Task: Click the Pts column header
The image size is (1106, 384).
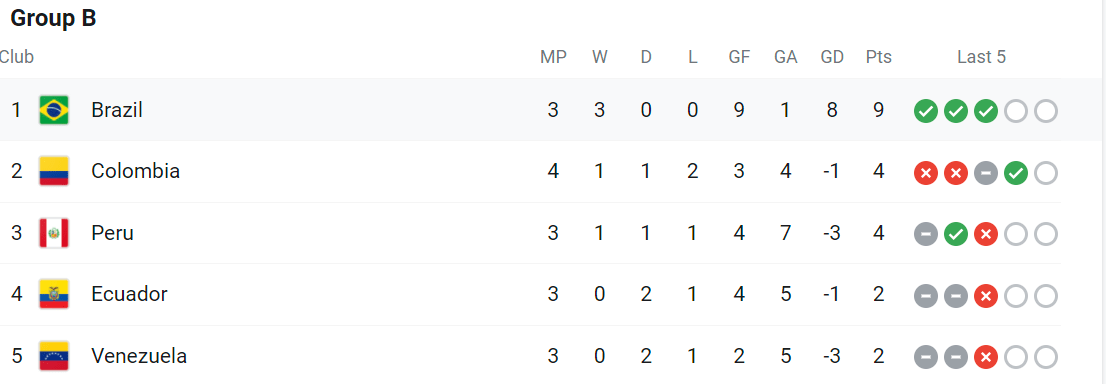Action: click(879, 57)
